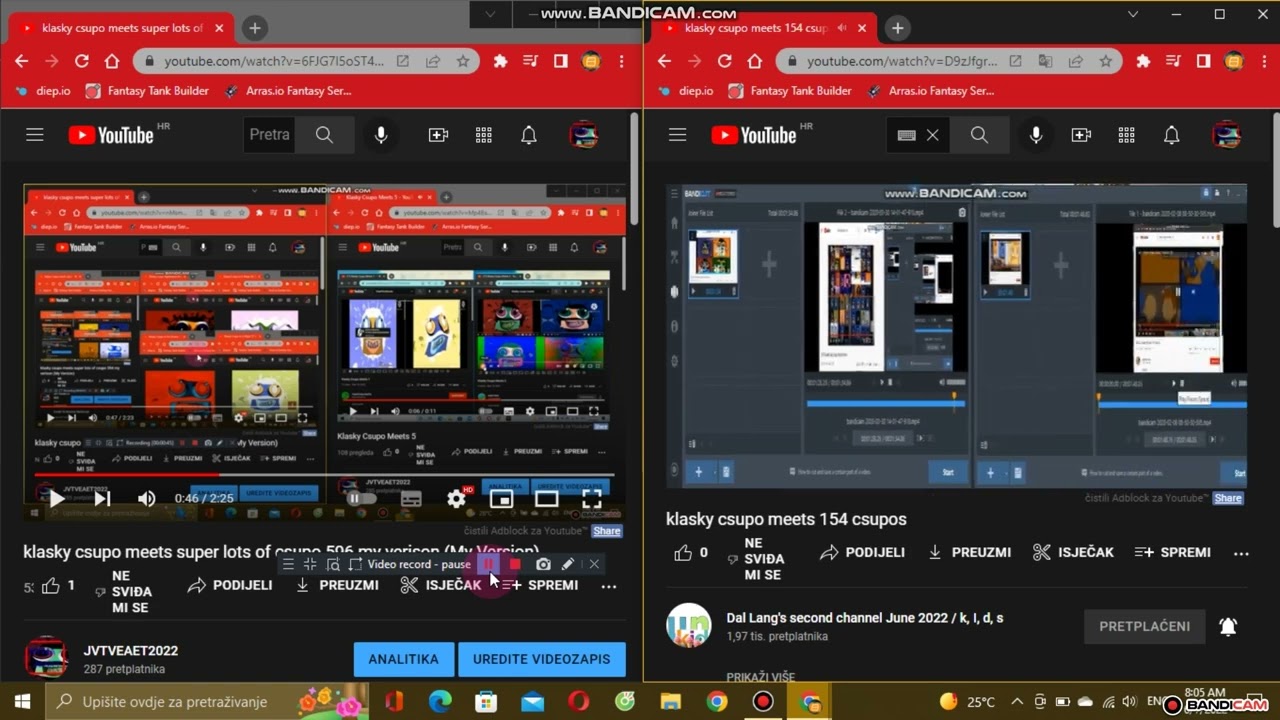Viewport: 1280px width, 720px height.
Task: Click ISJEČAK clip button under right video
Action: [x=1072, y=552]
